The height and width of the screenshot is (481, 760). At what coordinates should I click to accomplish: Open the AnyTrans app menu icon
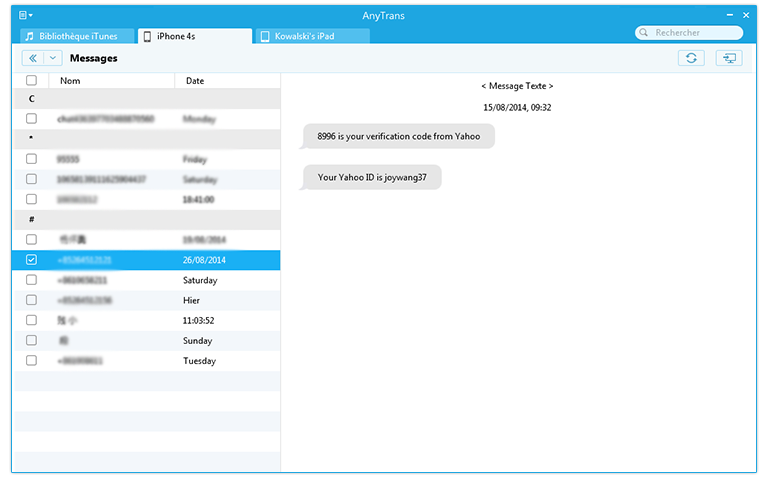25,16
